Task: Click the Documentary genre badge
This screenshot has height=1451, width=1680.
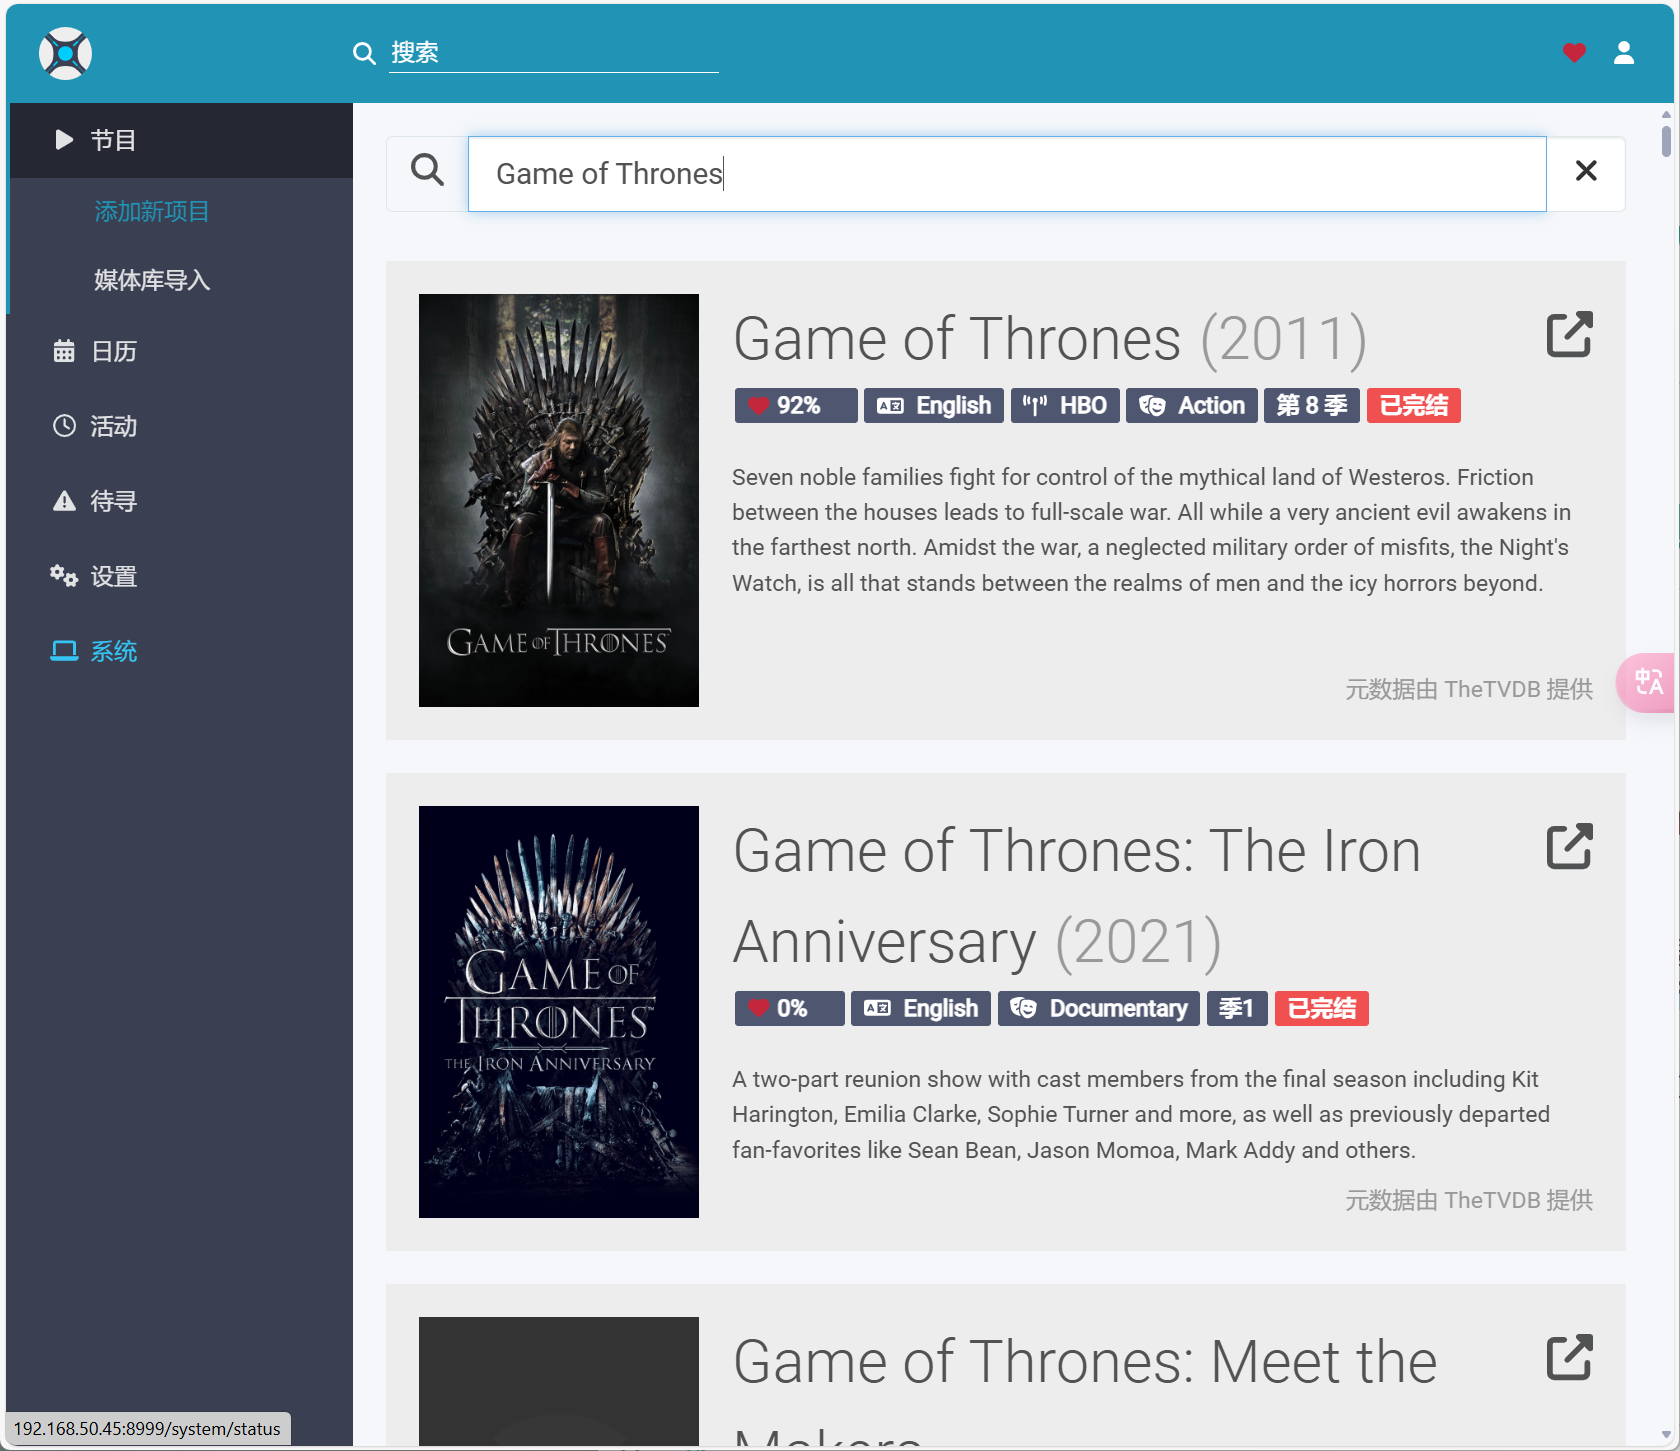Action: 1099,1009
